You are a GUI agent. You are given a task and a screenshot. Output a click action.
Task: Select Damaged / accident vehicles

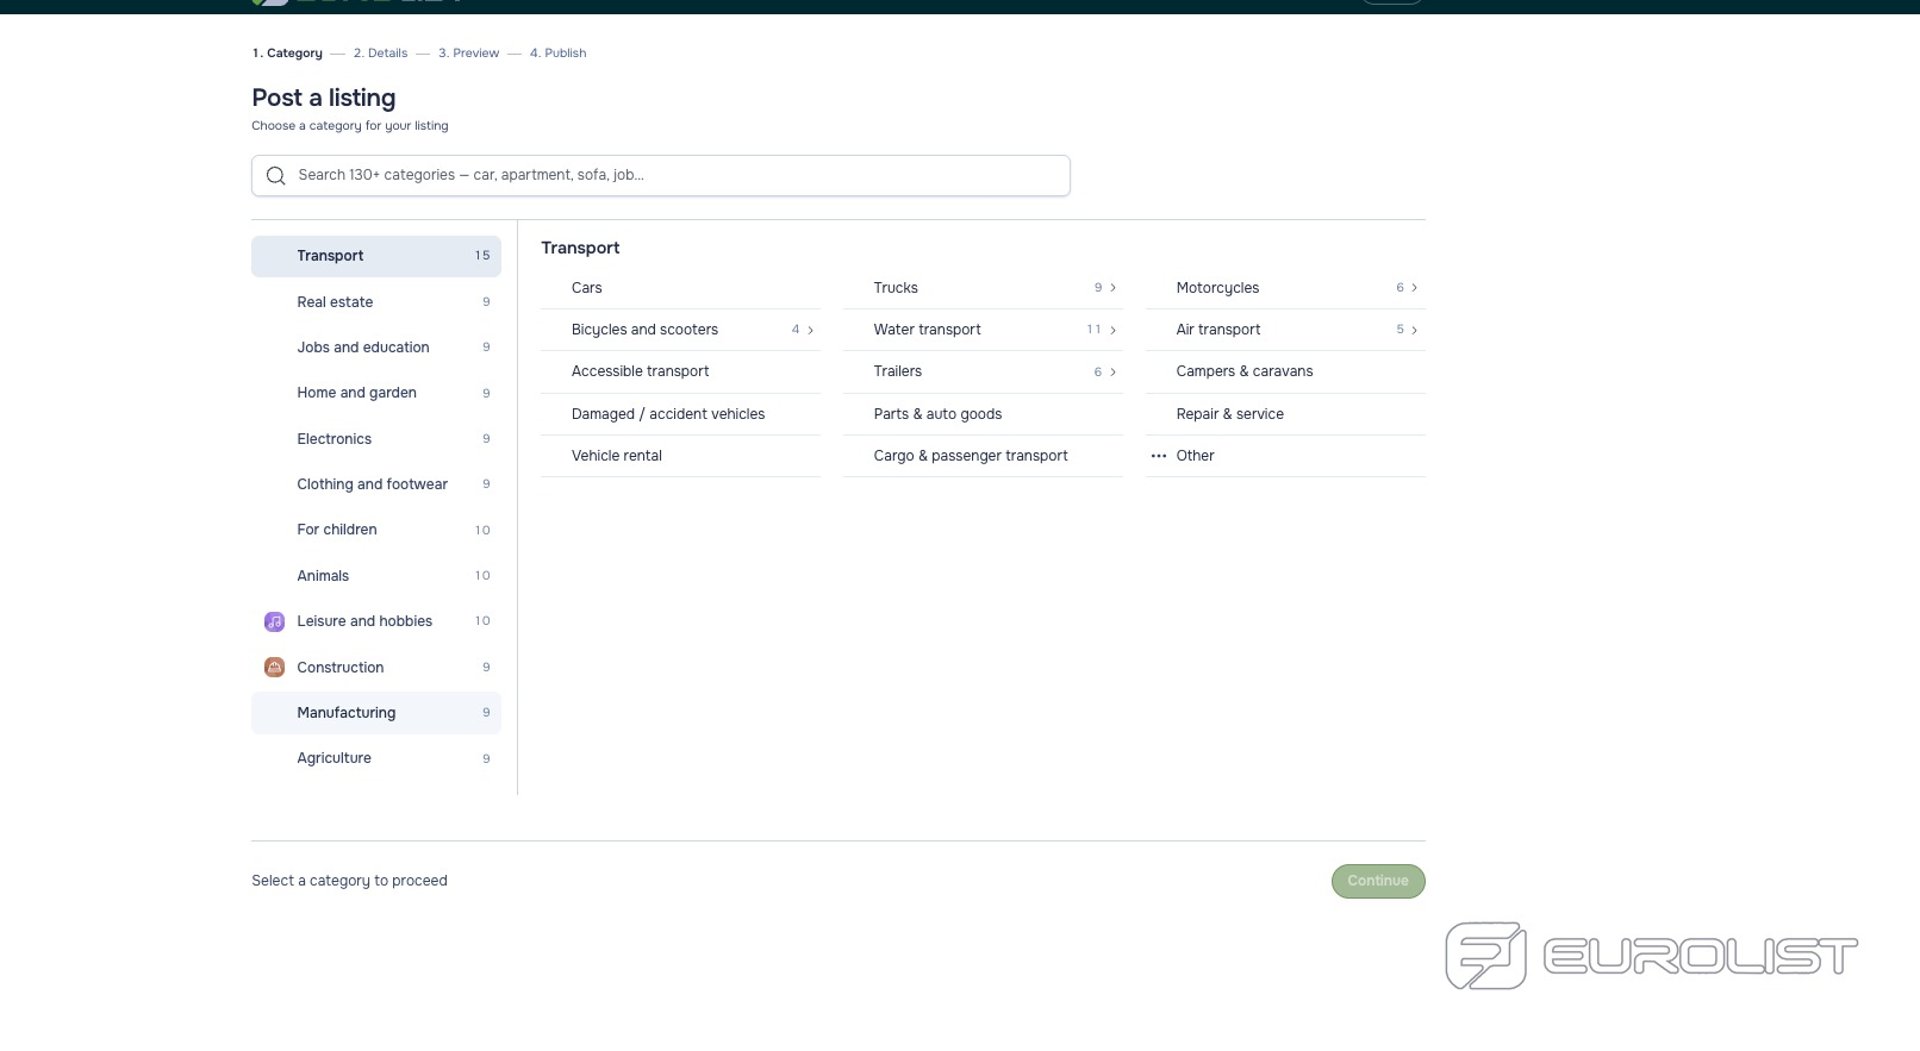tap(680, 414)
